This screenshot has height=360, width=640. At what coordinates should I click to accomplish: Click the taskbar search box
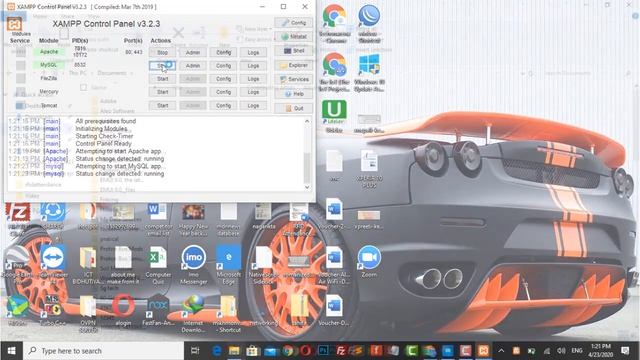coord(104,351)
